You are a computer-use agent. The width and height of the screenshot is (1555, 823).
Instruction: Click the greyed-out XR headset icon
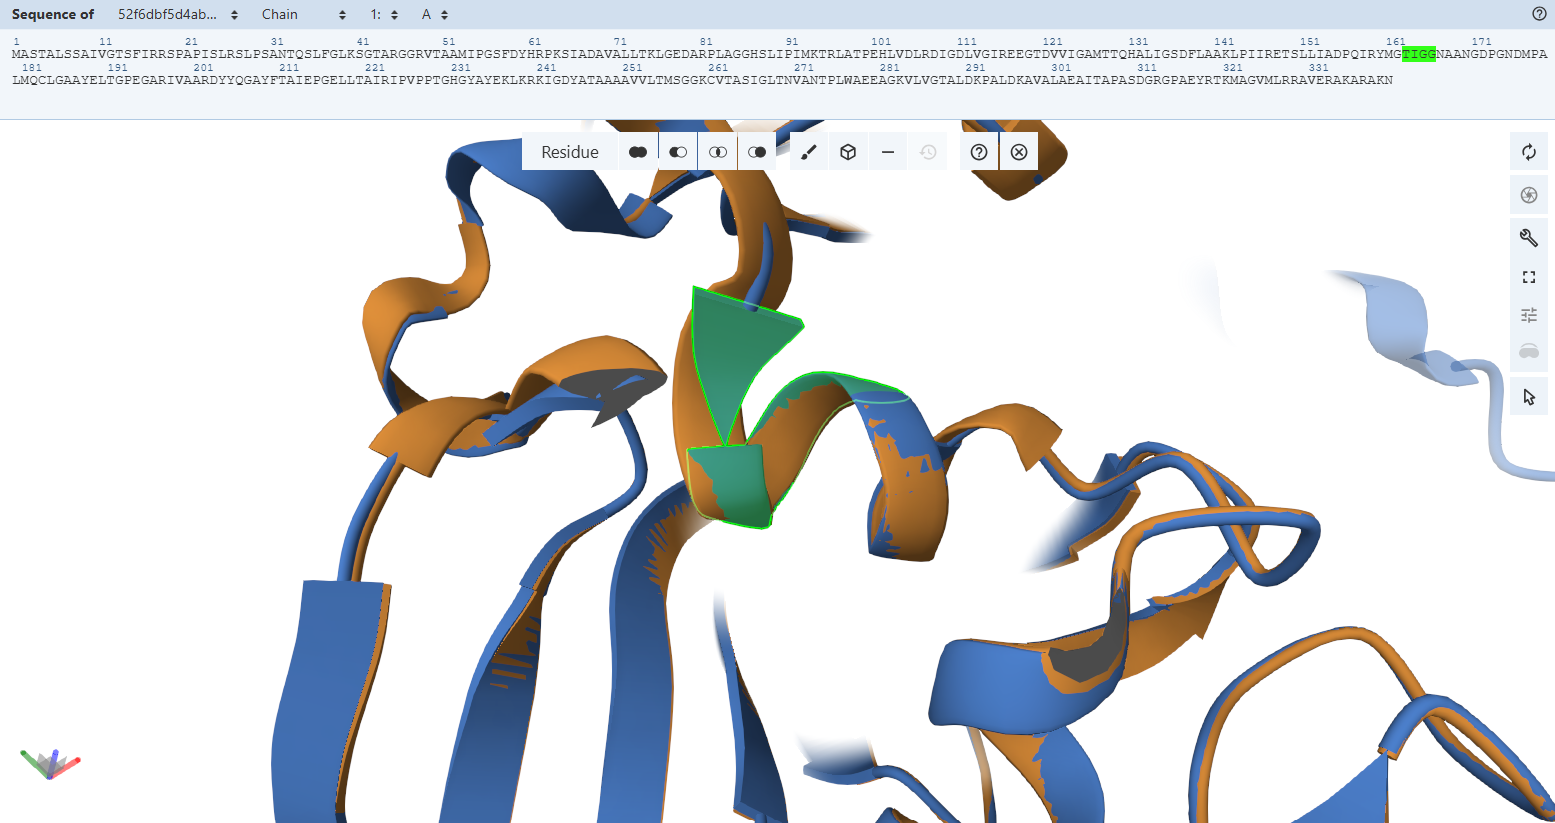pyautogui.click(x=1529, y=351)
